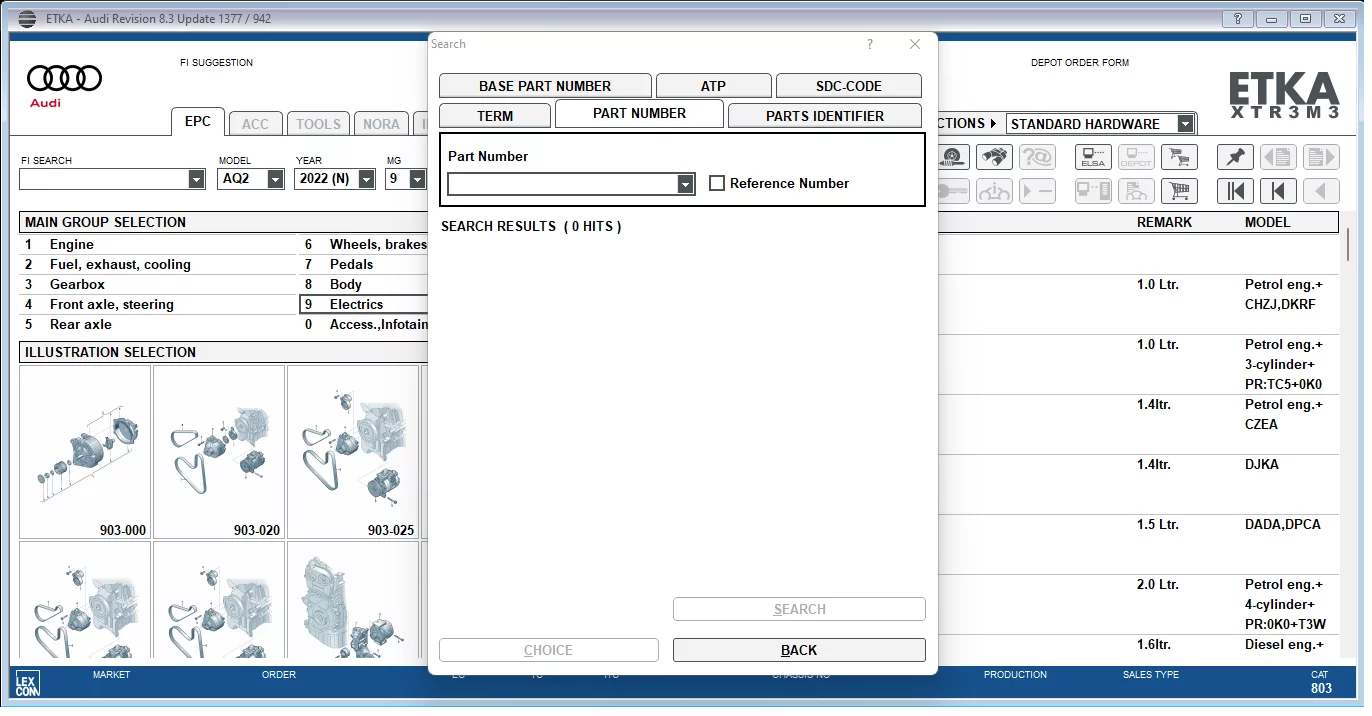This screenshot has width=1372, height=716.
Task: Click the previous page bar-arrow icon
Action: [1278, 191]
